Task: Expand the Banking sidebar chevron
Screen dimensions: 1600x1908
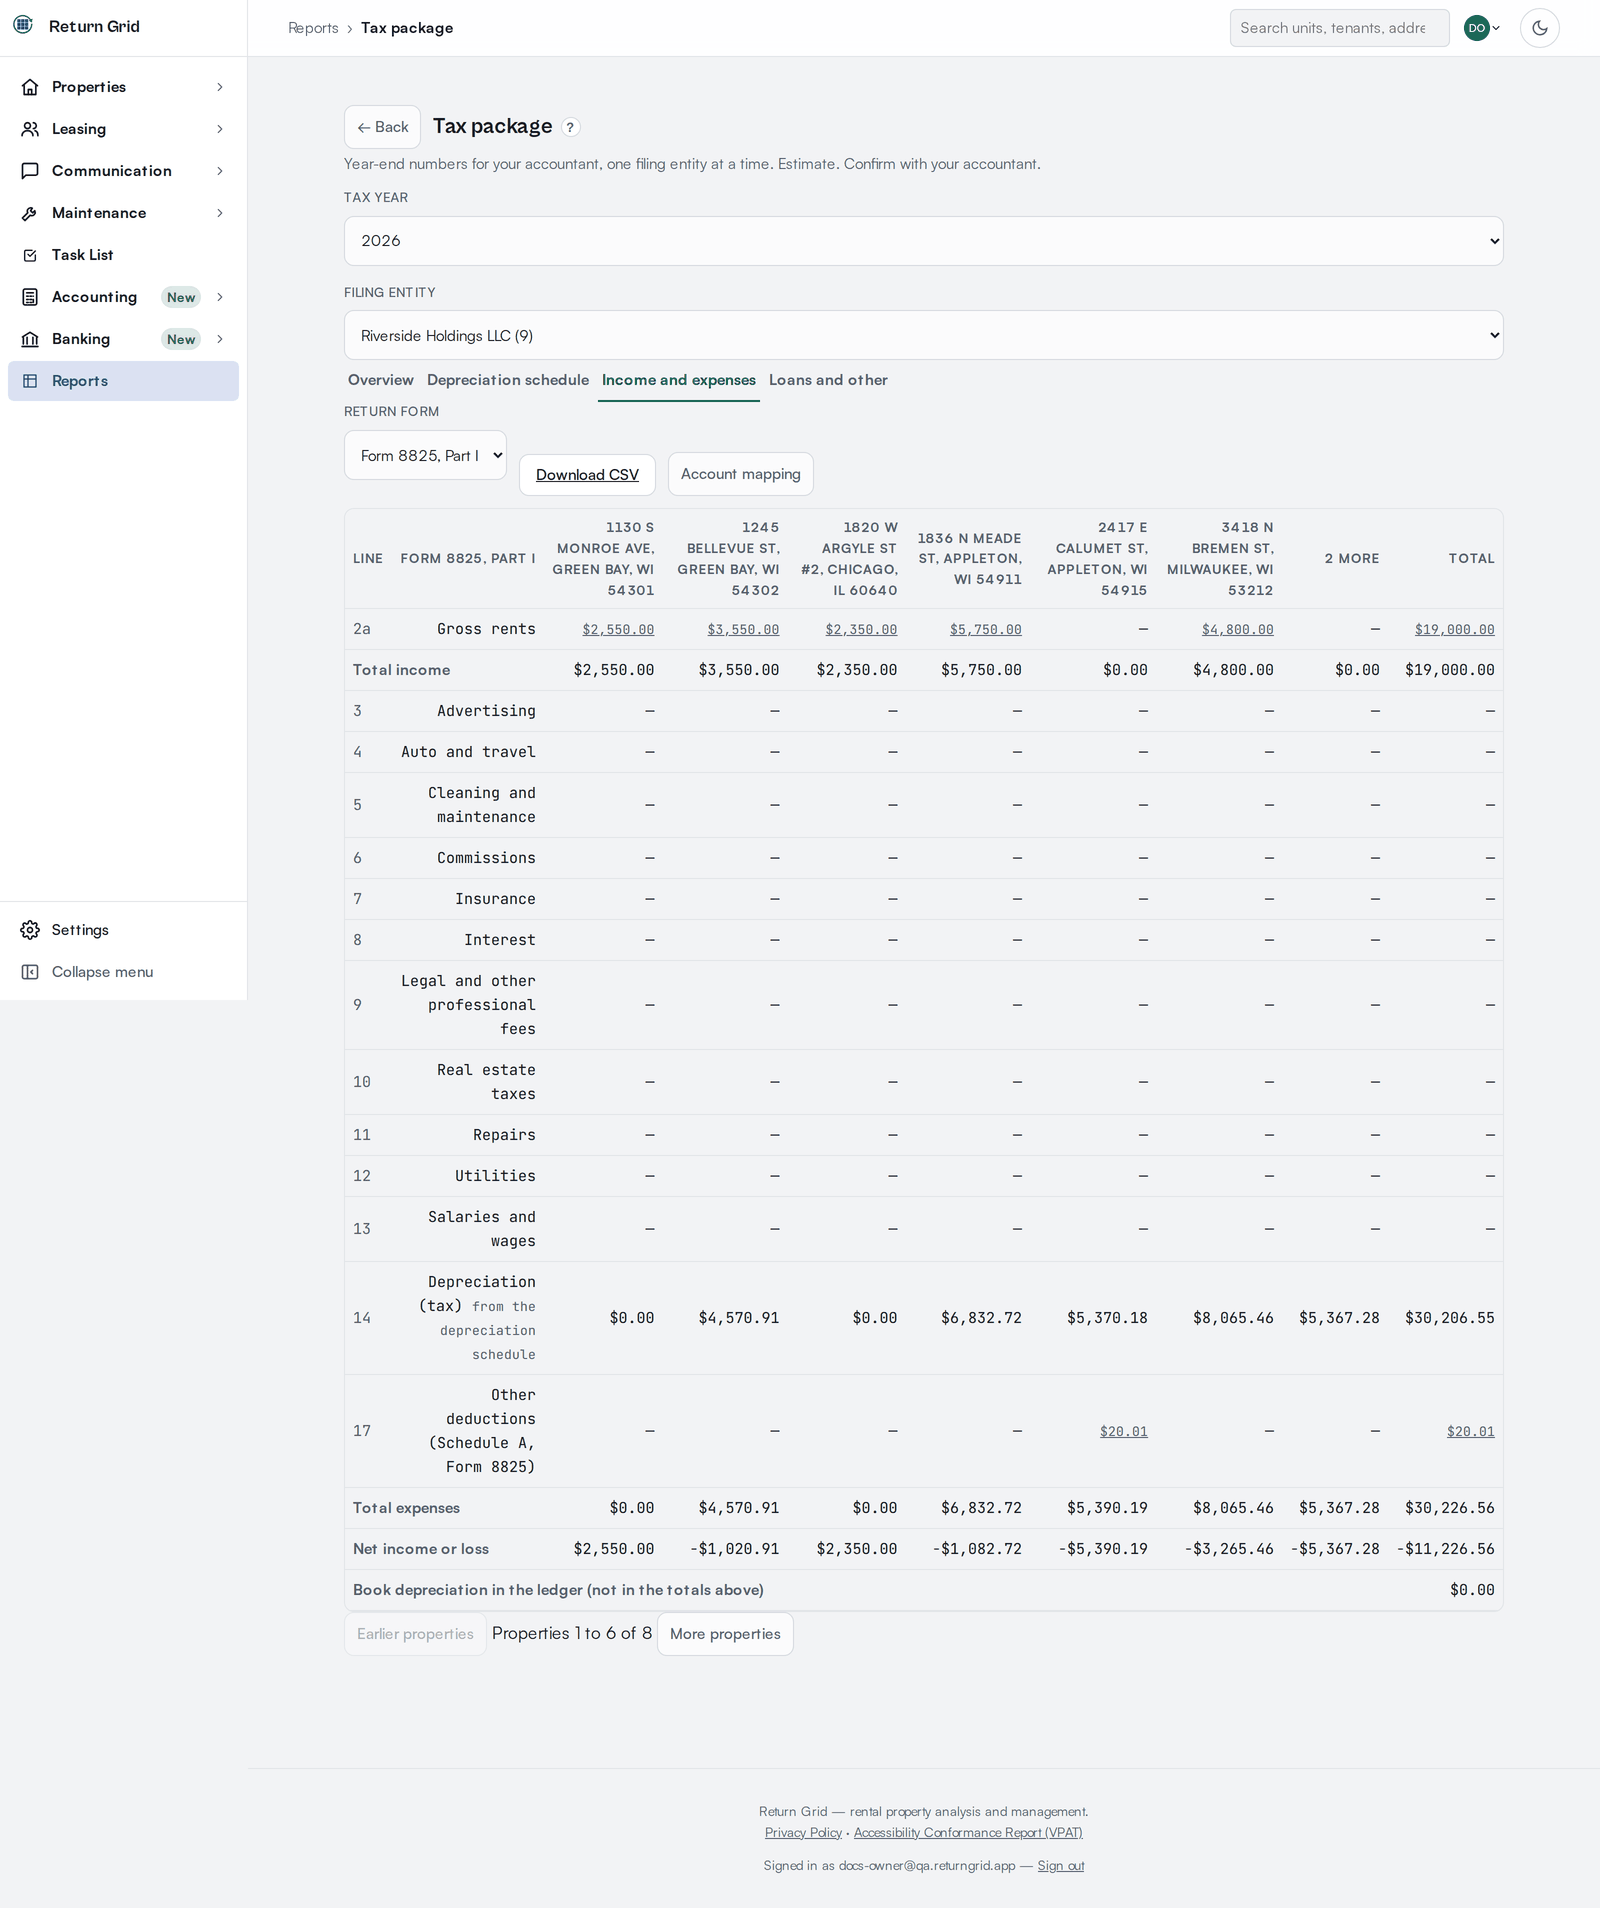Action: [220, 339]
